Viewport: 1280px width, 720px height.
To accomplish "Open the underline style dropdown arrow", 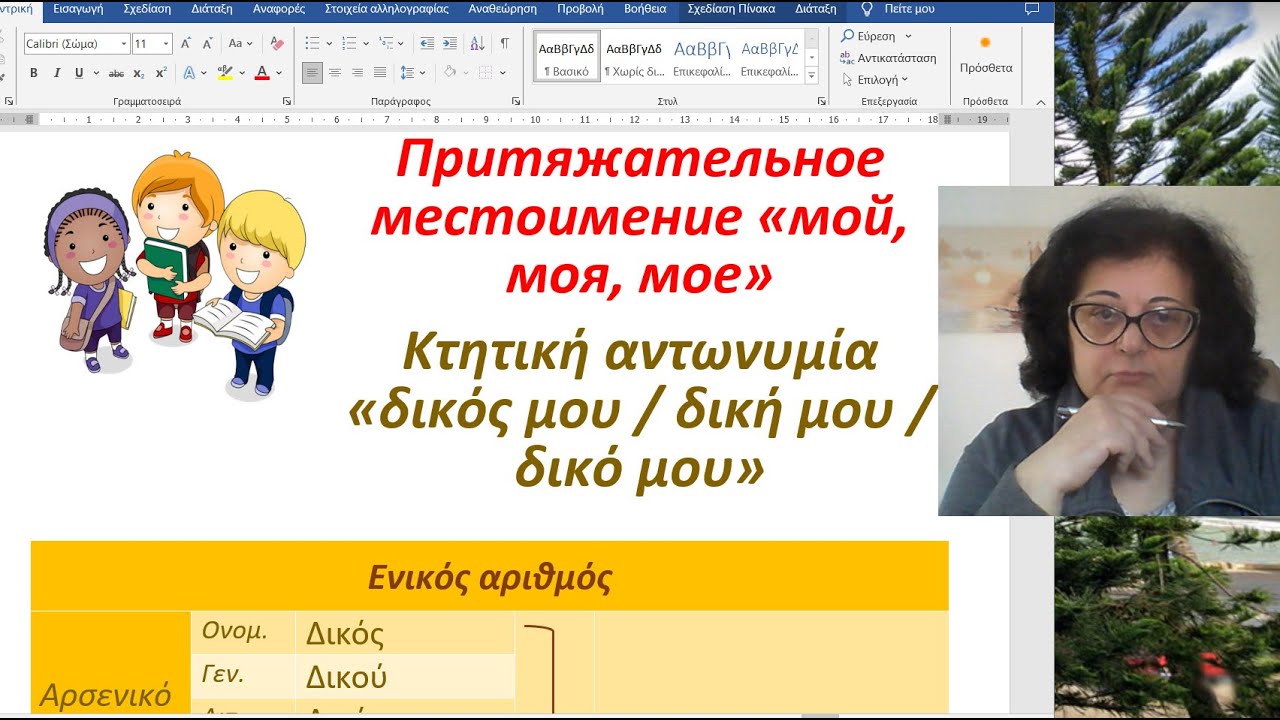I will point(96,73).
